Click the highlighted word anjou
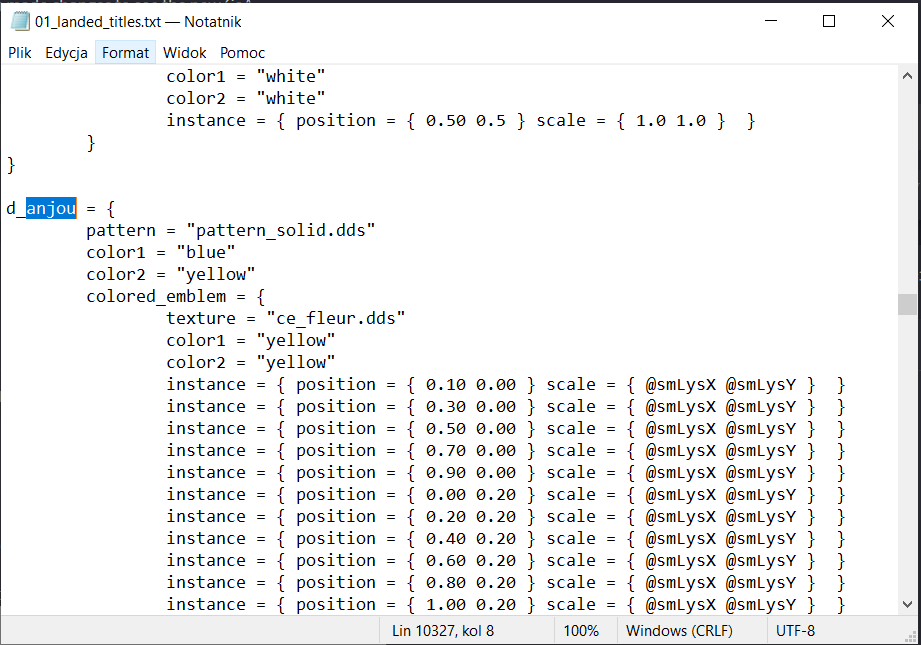The image size is (921, 645). point(51,208)
